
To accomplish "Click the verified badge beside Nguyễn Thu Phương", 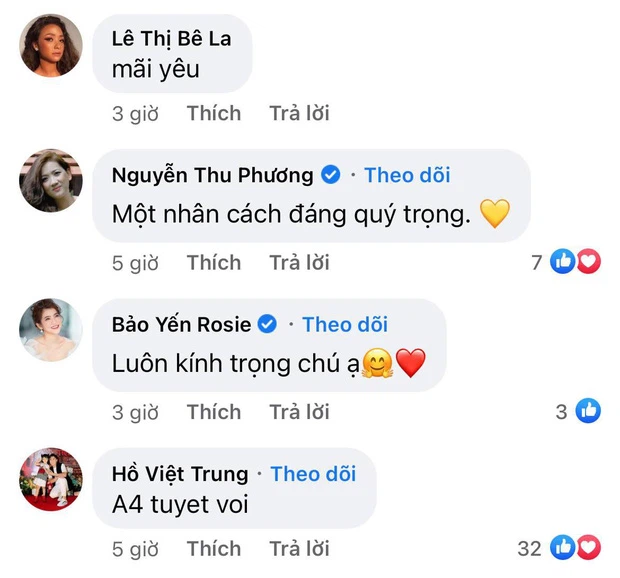I will (331, 175).
